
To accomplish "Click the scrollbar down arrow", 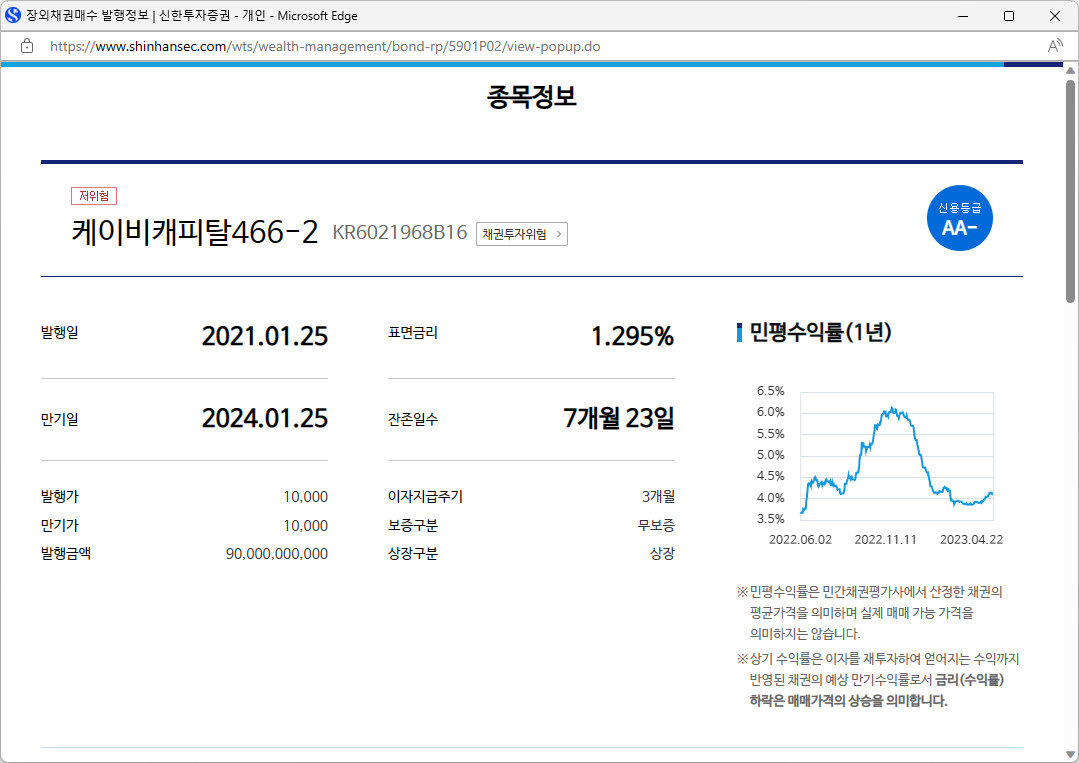I will (x=1070, y=755).
